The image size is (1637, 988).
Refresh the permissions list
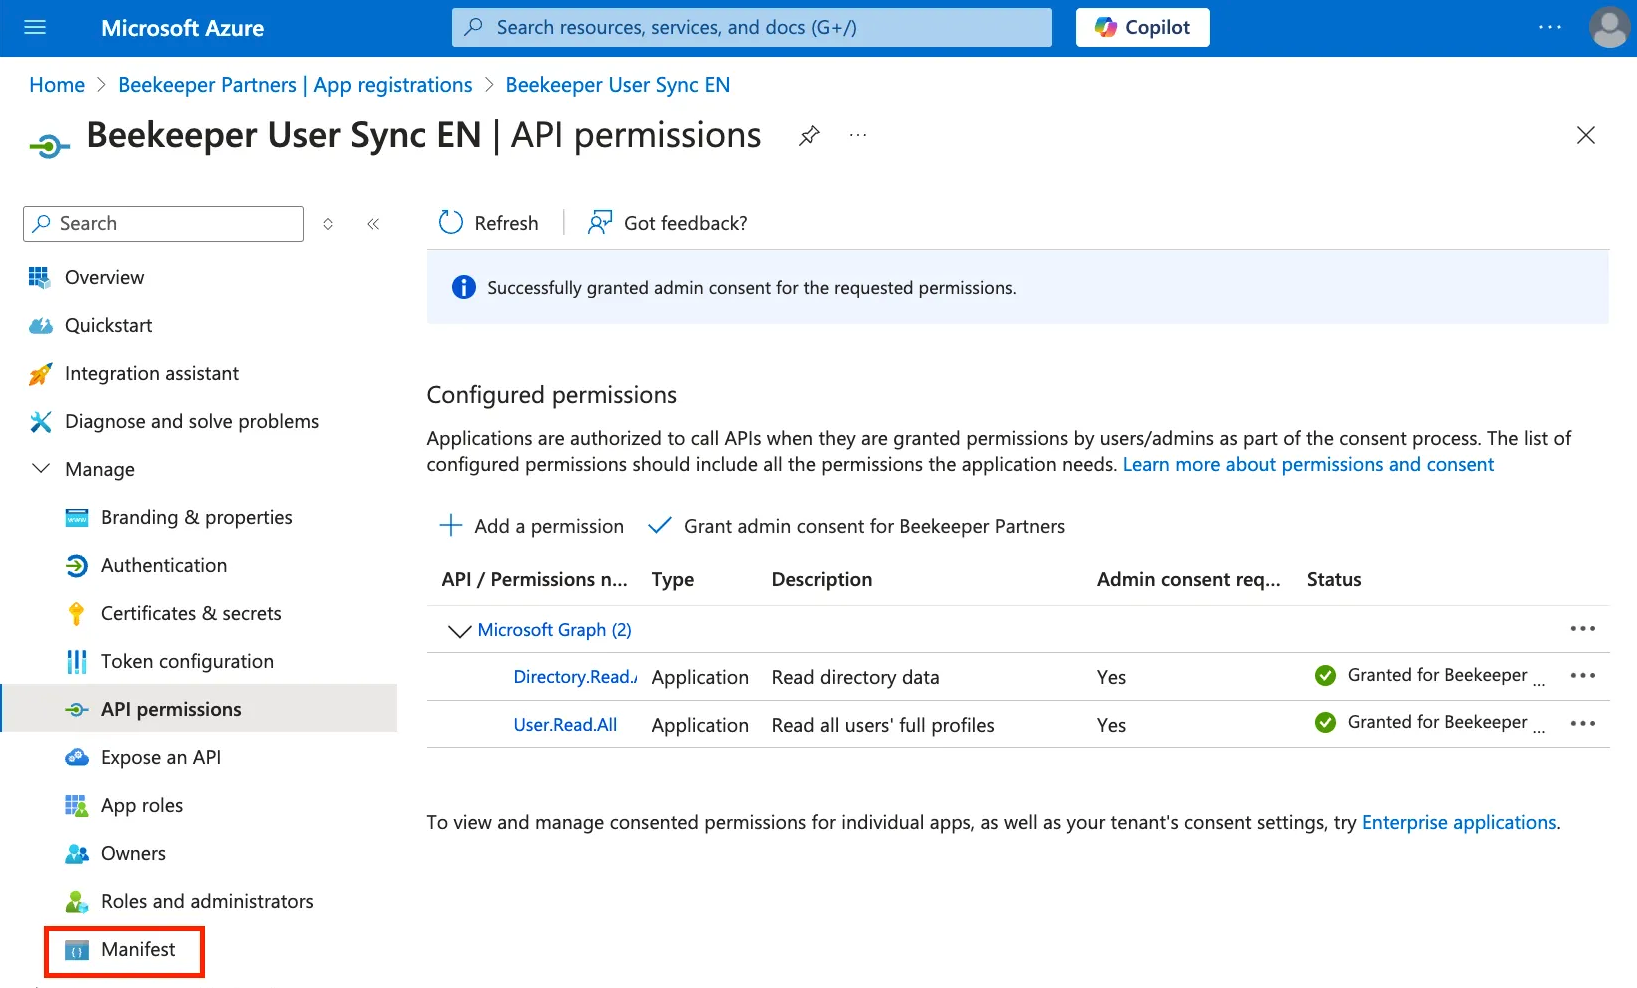[488, 223]
